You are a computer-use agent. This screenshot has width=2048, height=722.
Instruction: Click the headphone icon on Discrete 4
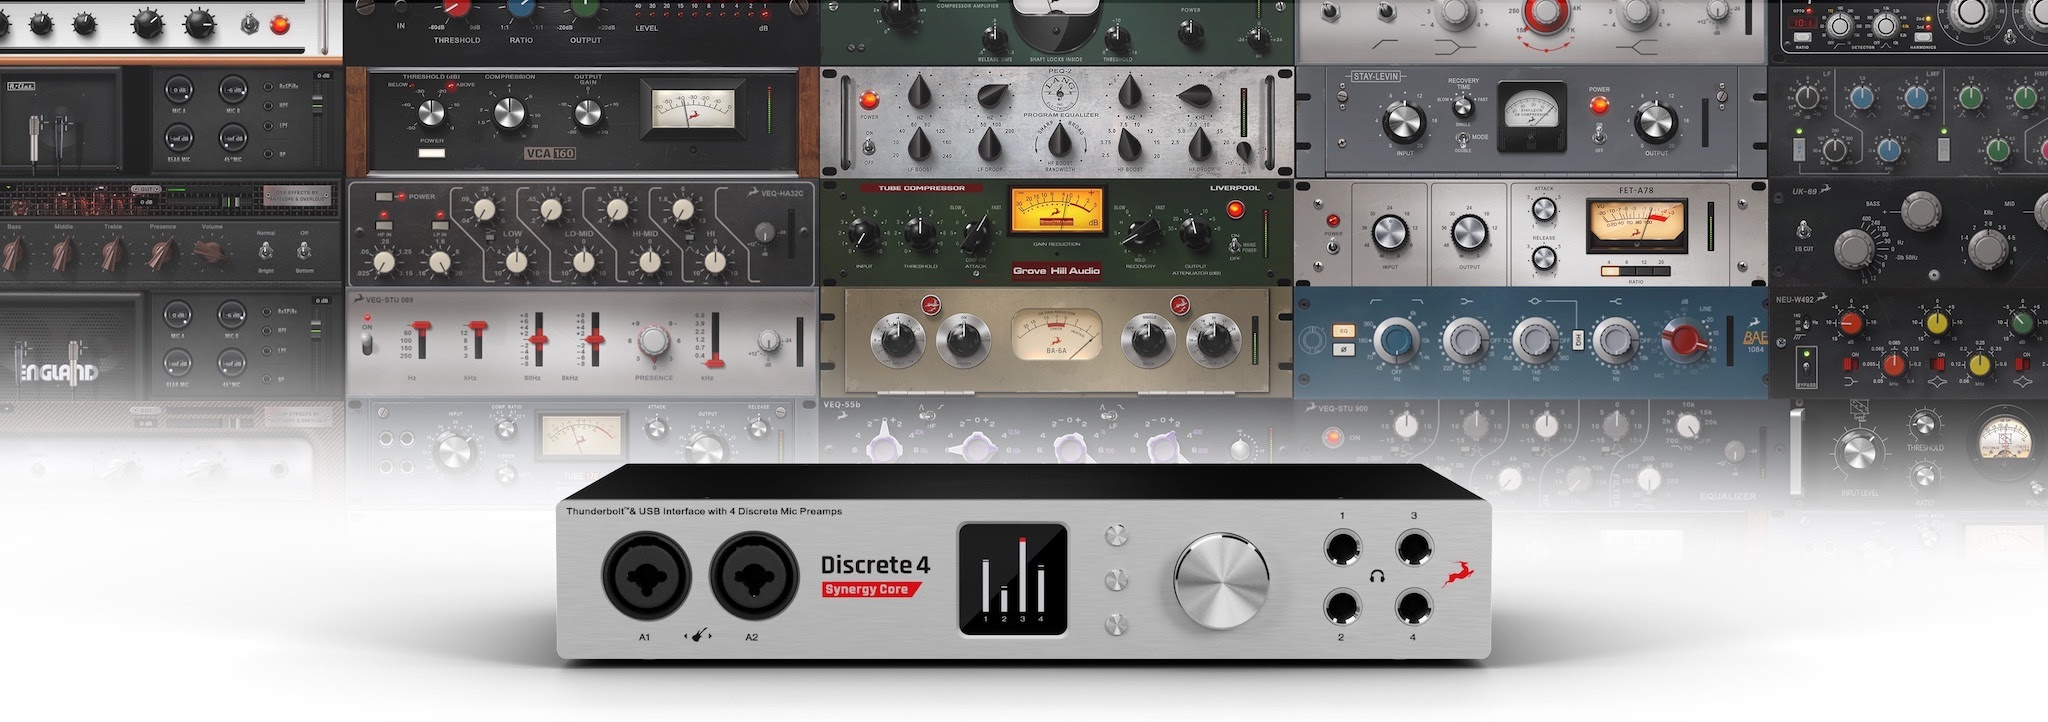[1377, 577]
